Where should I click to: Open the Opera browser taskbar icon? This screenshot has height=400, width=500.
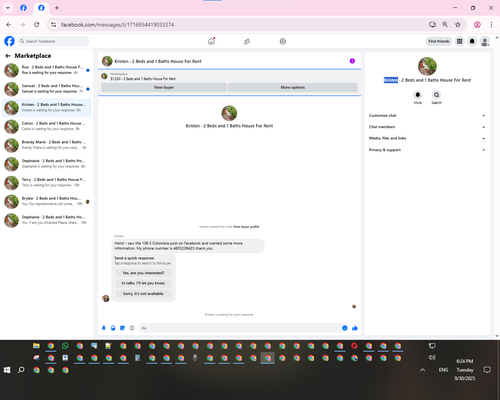coord(354,346)
